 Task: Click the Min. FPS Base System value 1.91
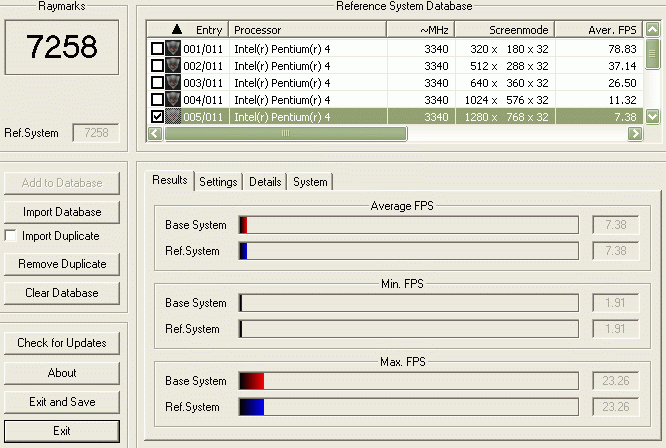point(615,303)
